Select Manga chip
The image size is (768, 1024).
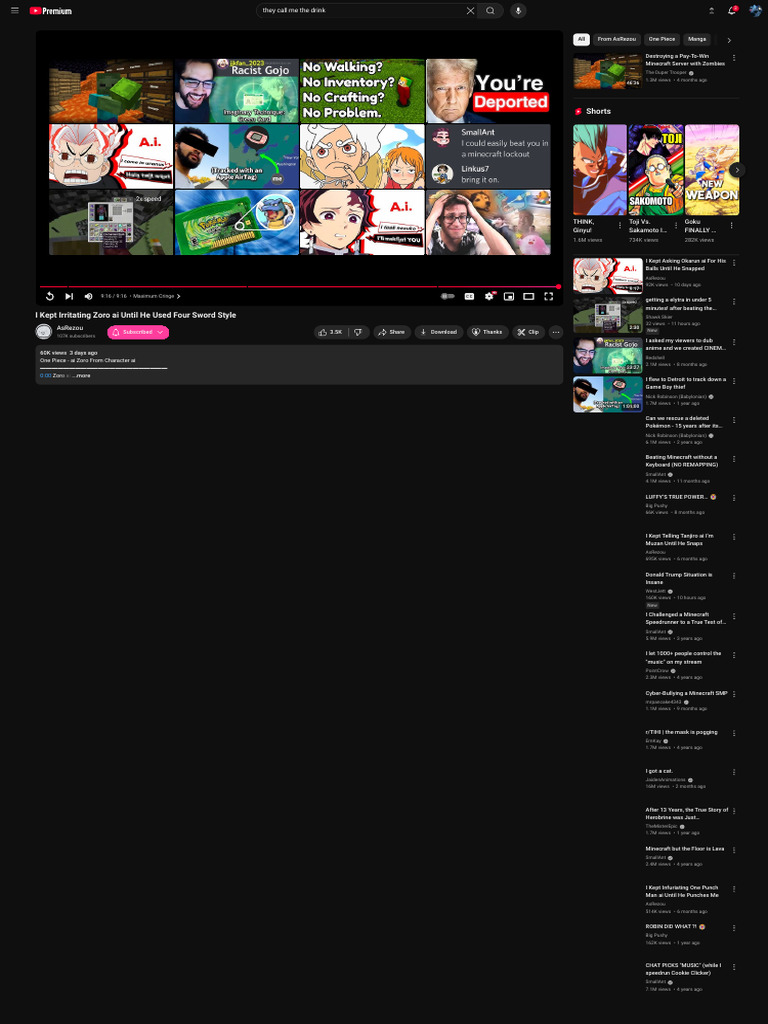click(x=697, y=39)
